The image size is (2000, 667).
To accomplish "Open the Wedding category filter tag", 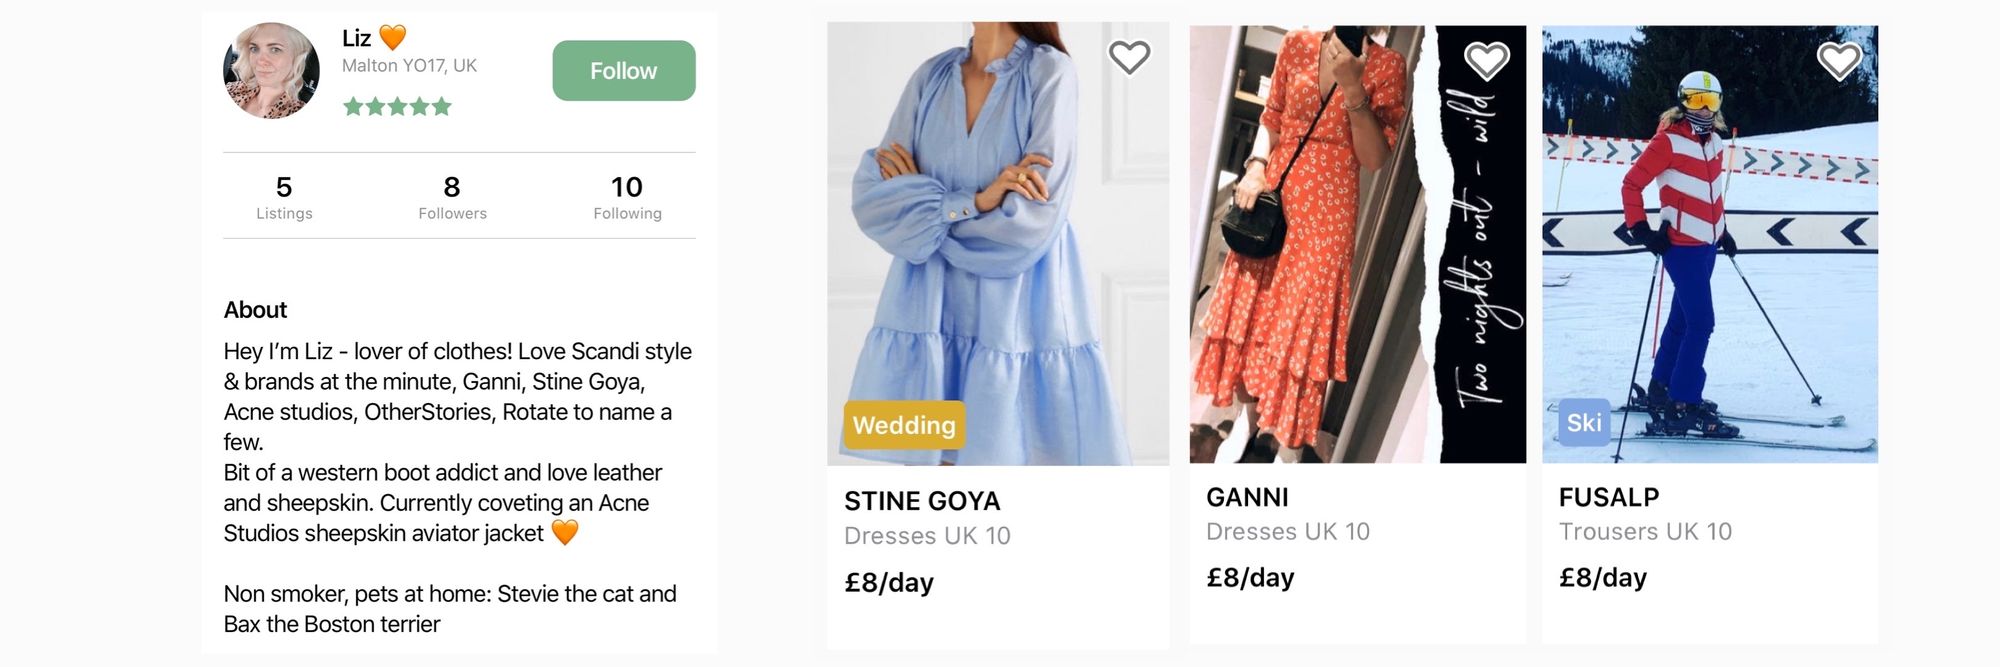I will pyautogui.click(x=903, y=425).
